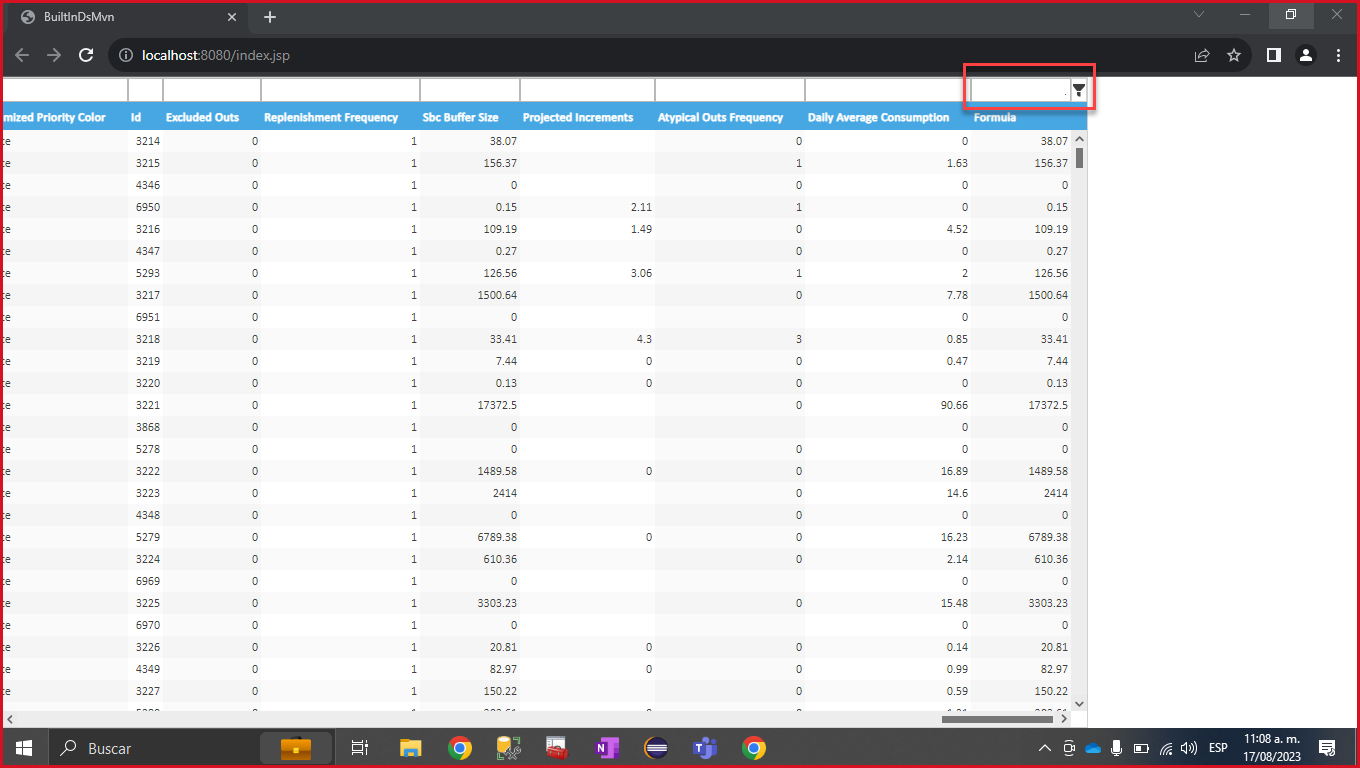Bookmark this page with star icon
The image size is (1360, 768).
coord(1234,56)
